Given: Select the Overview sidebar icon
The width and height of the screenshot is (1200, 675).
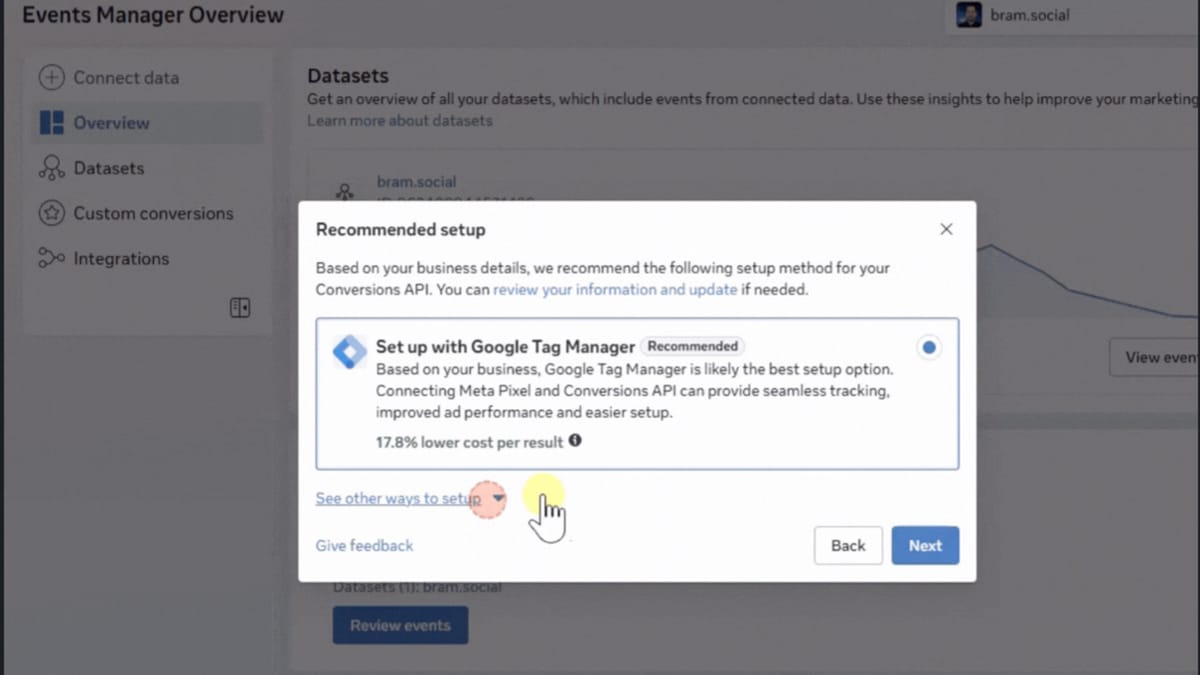Looking at the screenshot, I should (51, 122).
